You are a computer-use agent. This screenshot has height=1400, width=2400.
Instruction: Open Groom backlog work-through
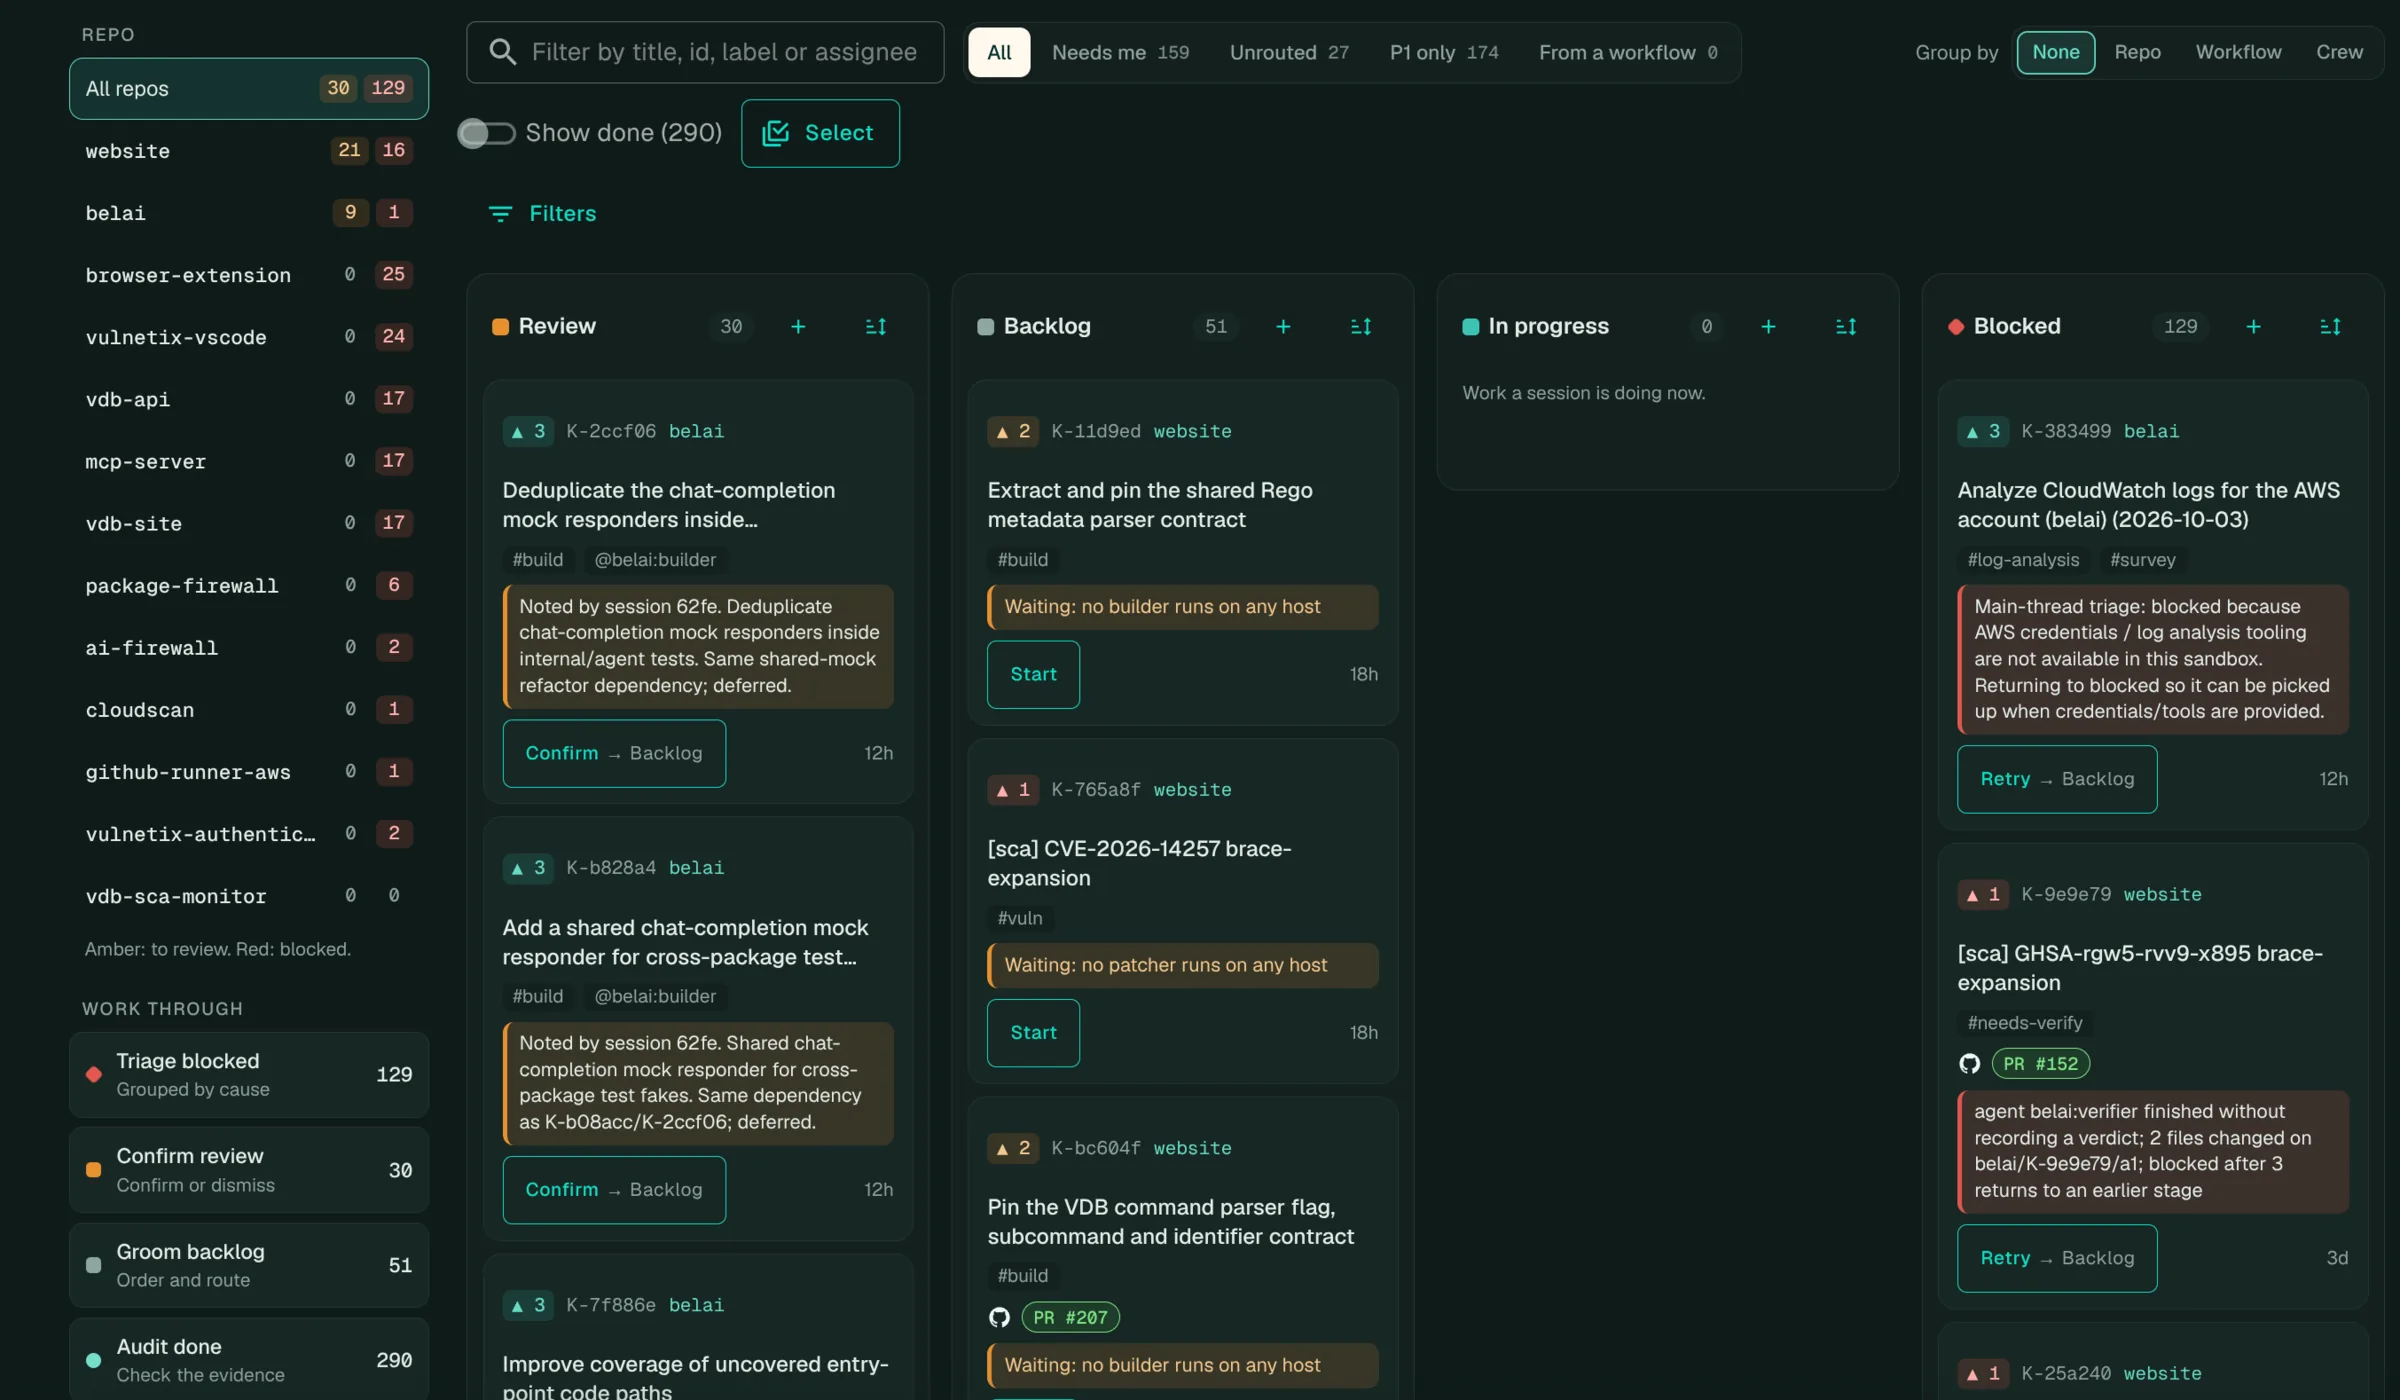[x=249, y=1265]
